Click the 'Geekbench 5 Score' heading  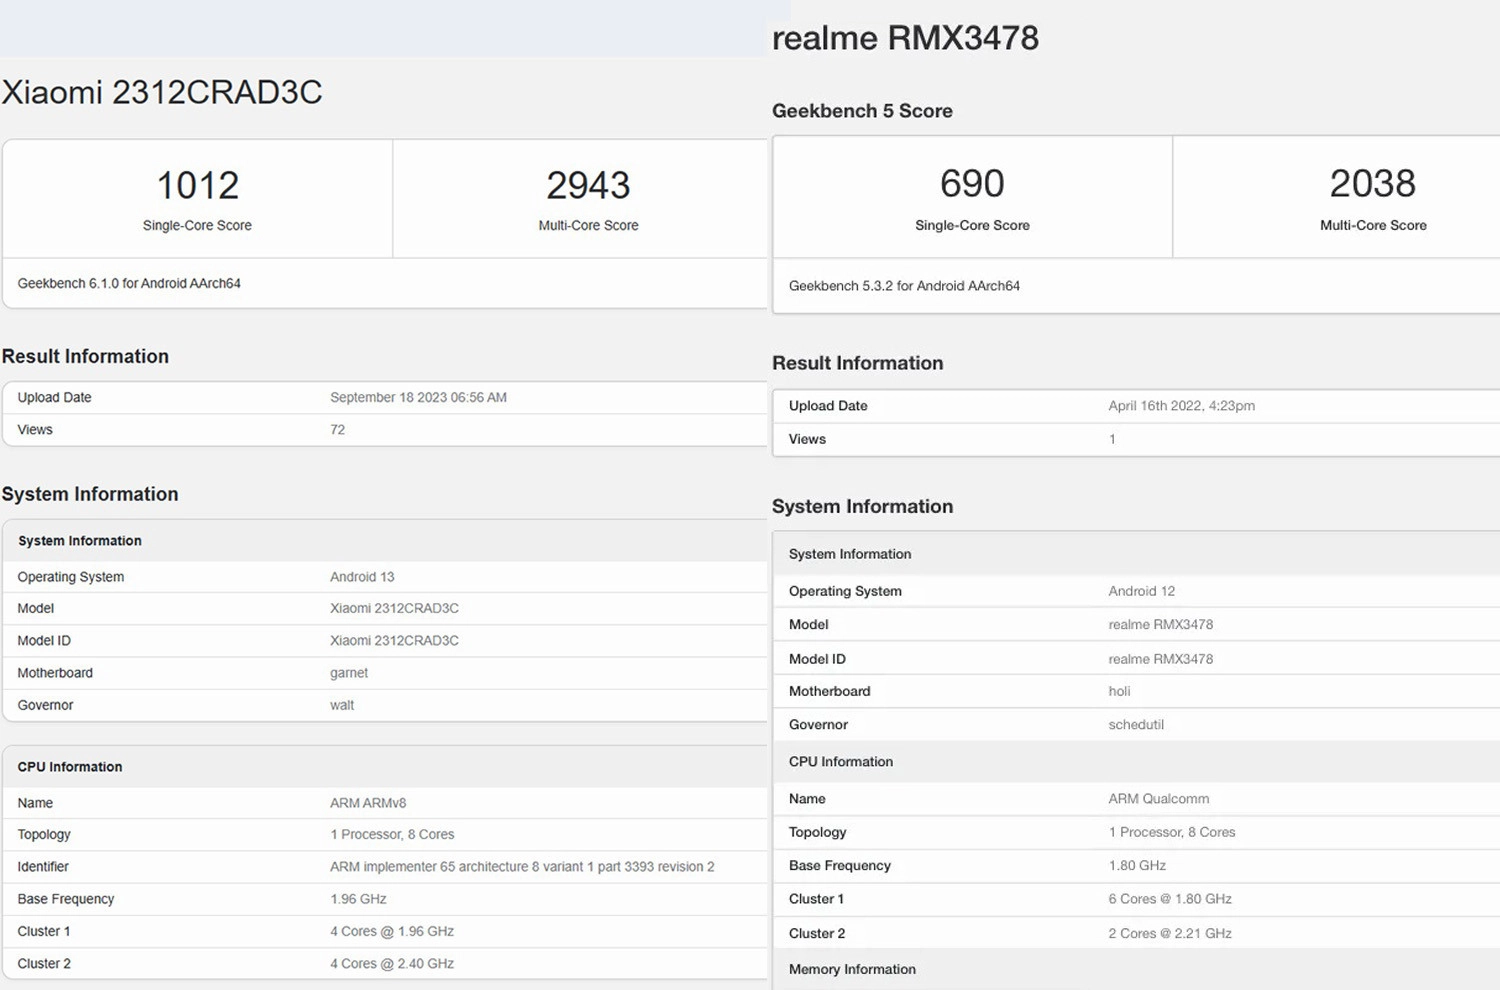pyautogui.click(x=862, y=111)
